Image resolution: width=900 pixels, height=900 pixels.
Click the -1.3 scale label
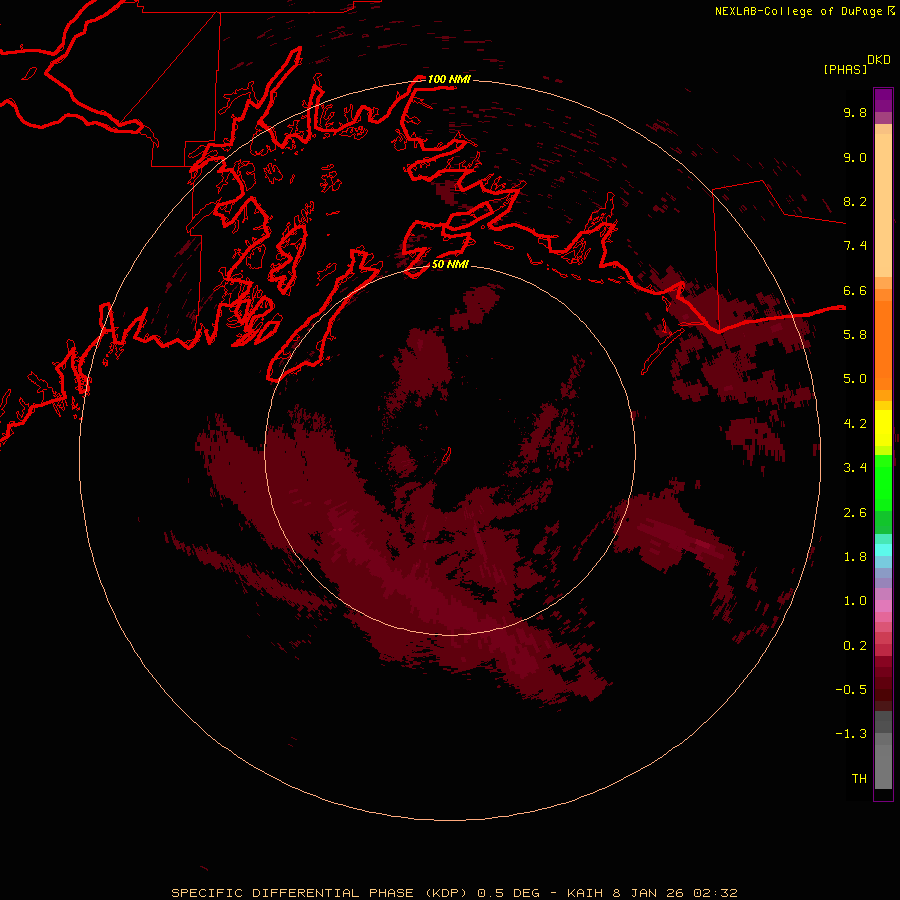(x=851, y=734)
